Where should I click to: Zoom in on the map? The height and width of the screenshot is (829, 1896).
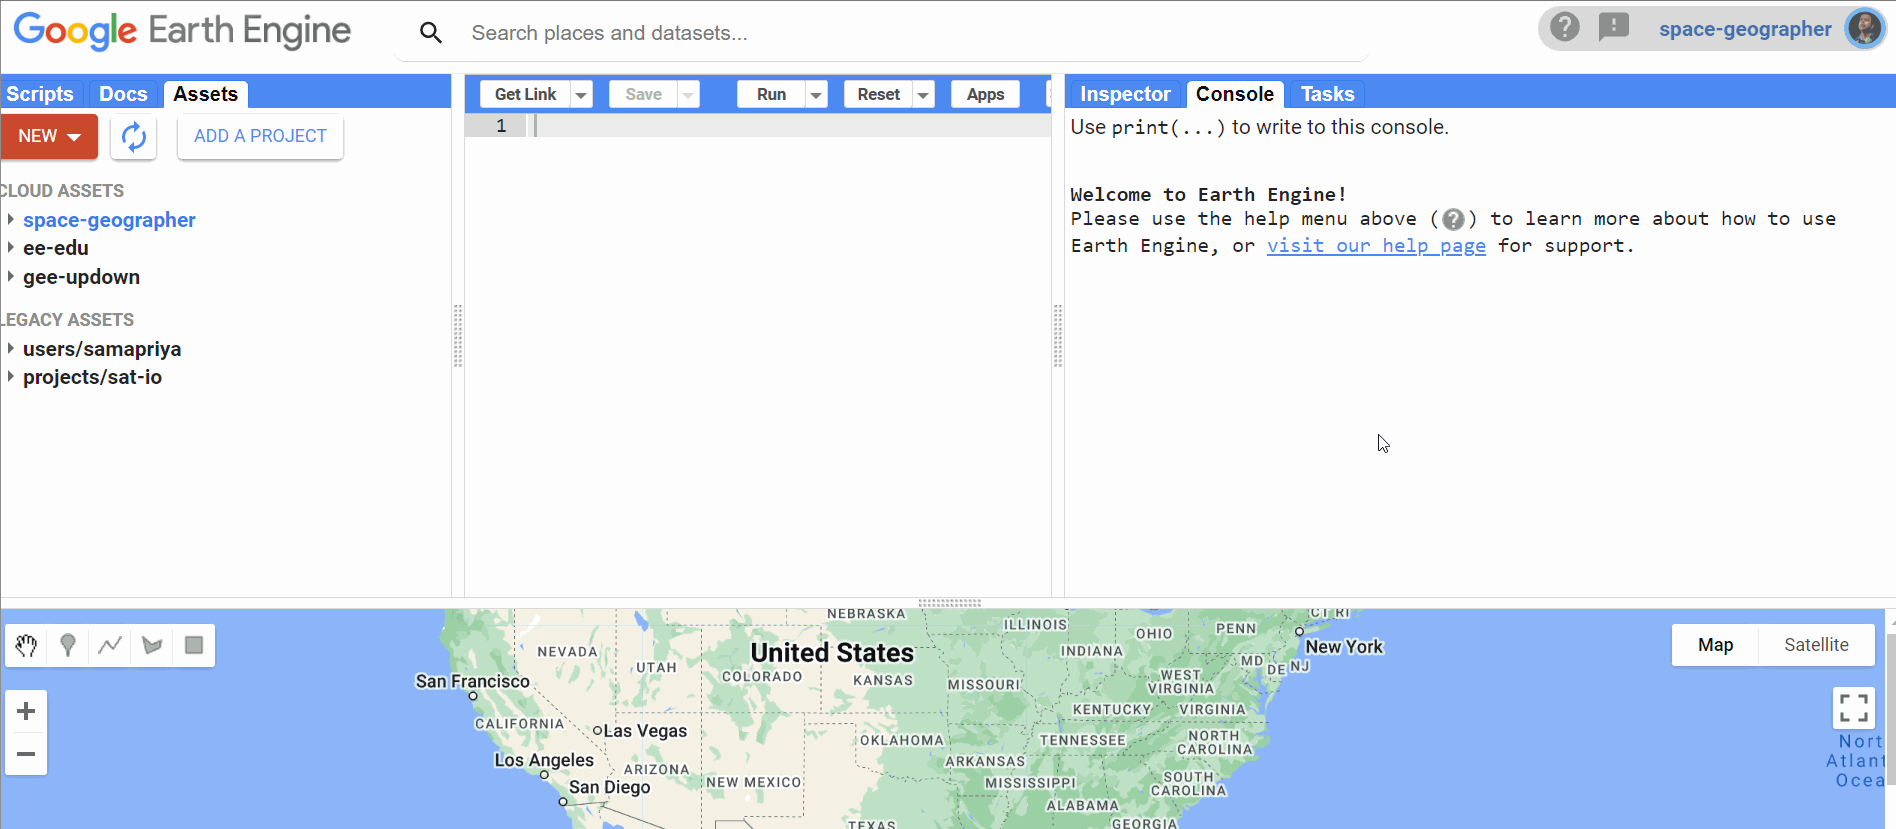pos(26,711)
